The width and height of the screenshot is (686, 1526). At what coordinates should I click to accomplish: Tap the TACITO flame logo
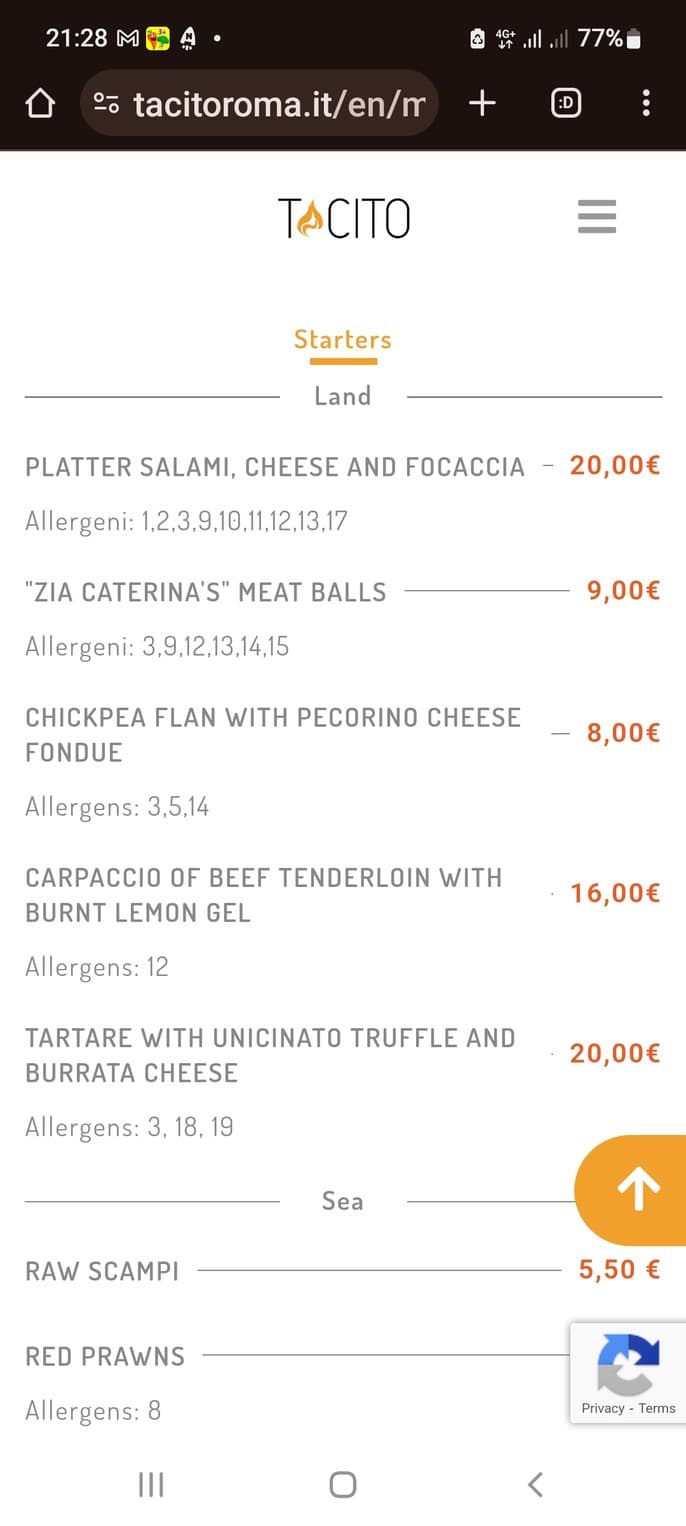(x=344, y=216)
